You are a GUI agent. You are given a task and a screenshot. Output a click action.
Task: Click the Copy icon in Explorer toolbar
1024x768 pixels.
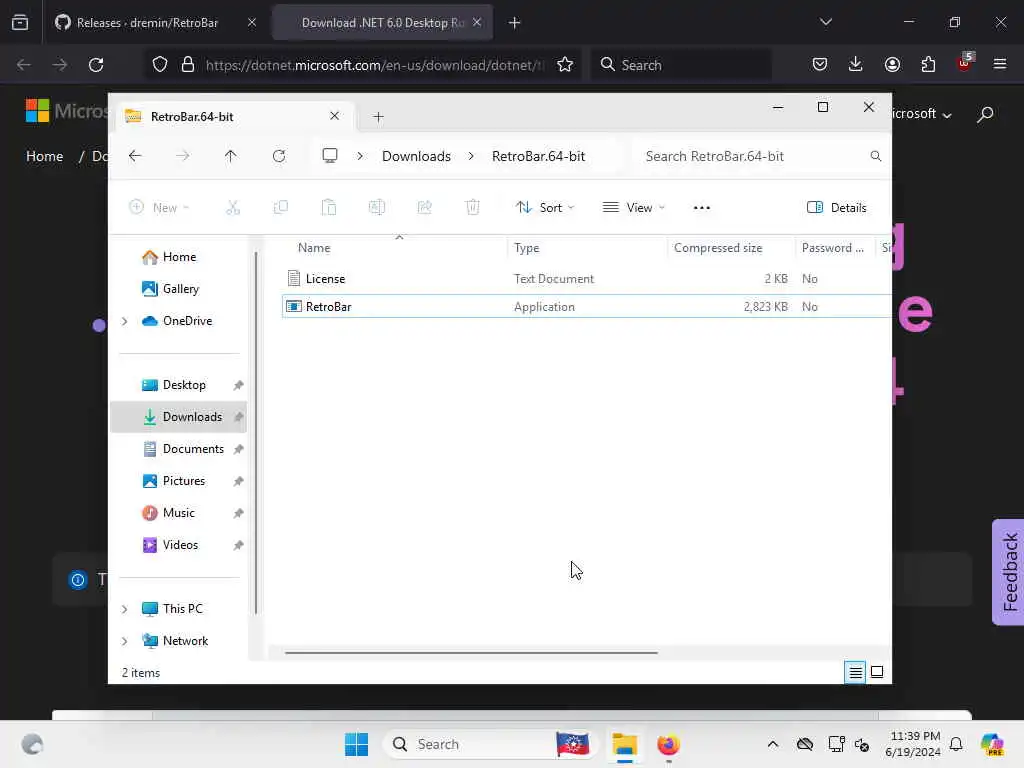[281, 208]
